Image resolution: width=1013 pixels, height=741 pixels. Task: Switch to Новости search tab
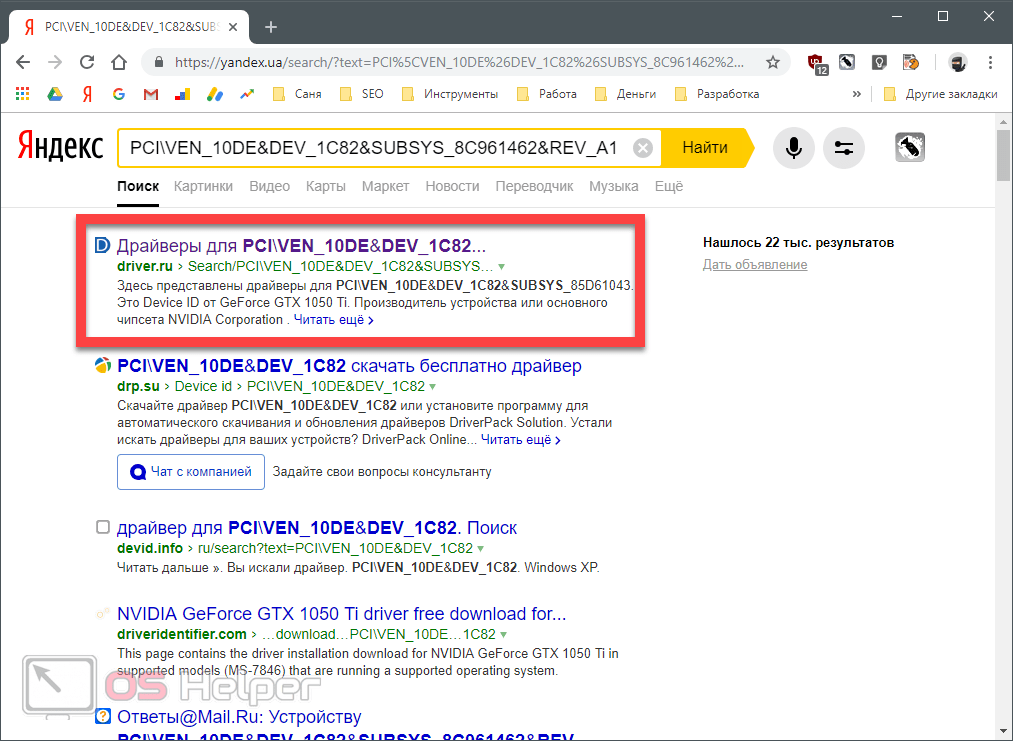(x=452, y=186)
